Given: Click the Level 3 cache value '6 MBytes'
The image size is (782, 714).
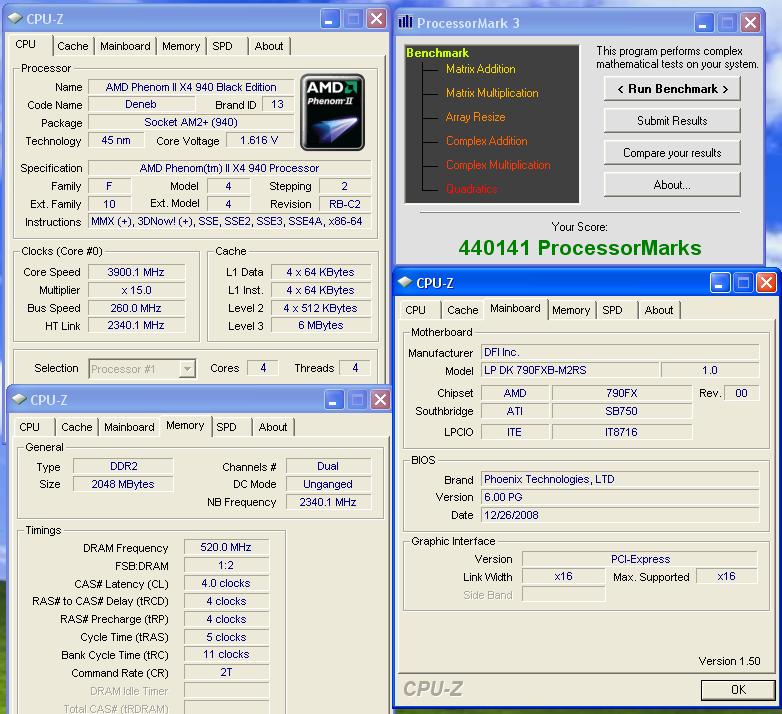Looking at the screenshot, I should coord(321,326).
